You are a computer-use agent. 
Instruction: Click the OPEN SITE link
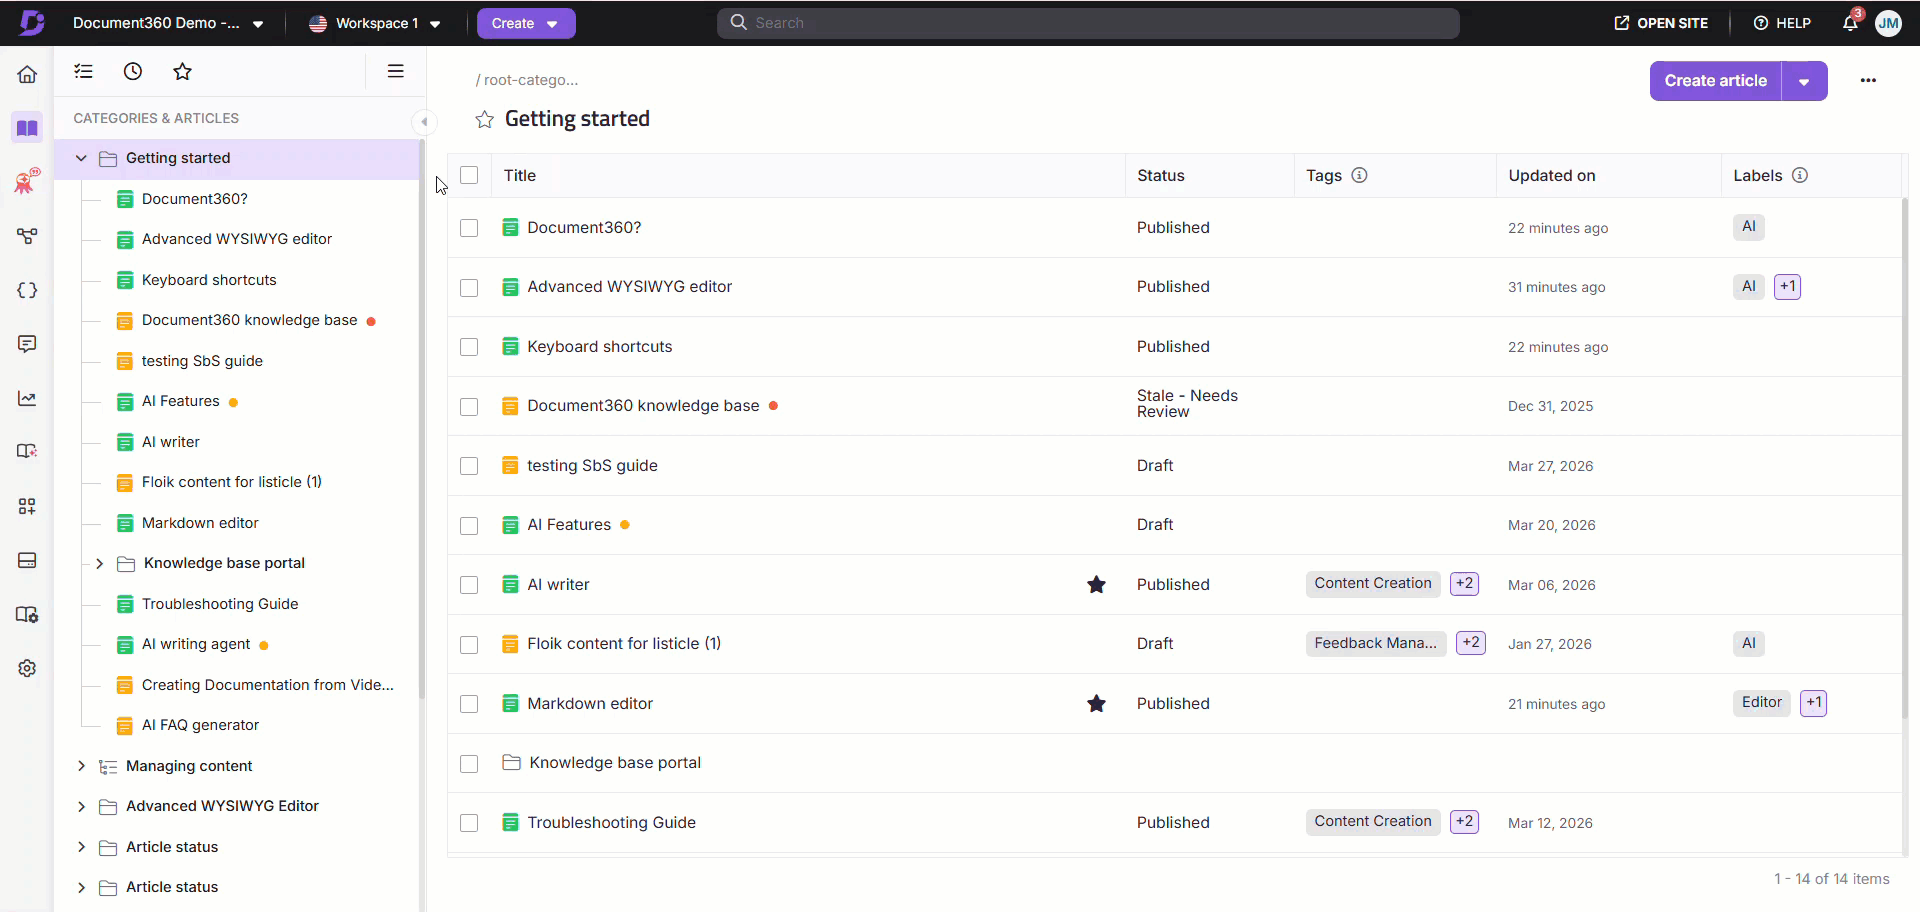click(1661, 23)
